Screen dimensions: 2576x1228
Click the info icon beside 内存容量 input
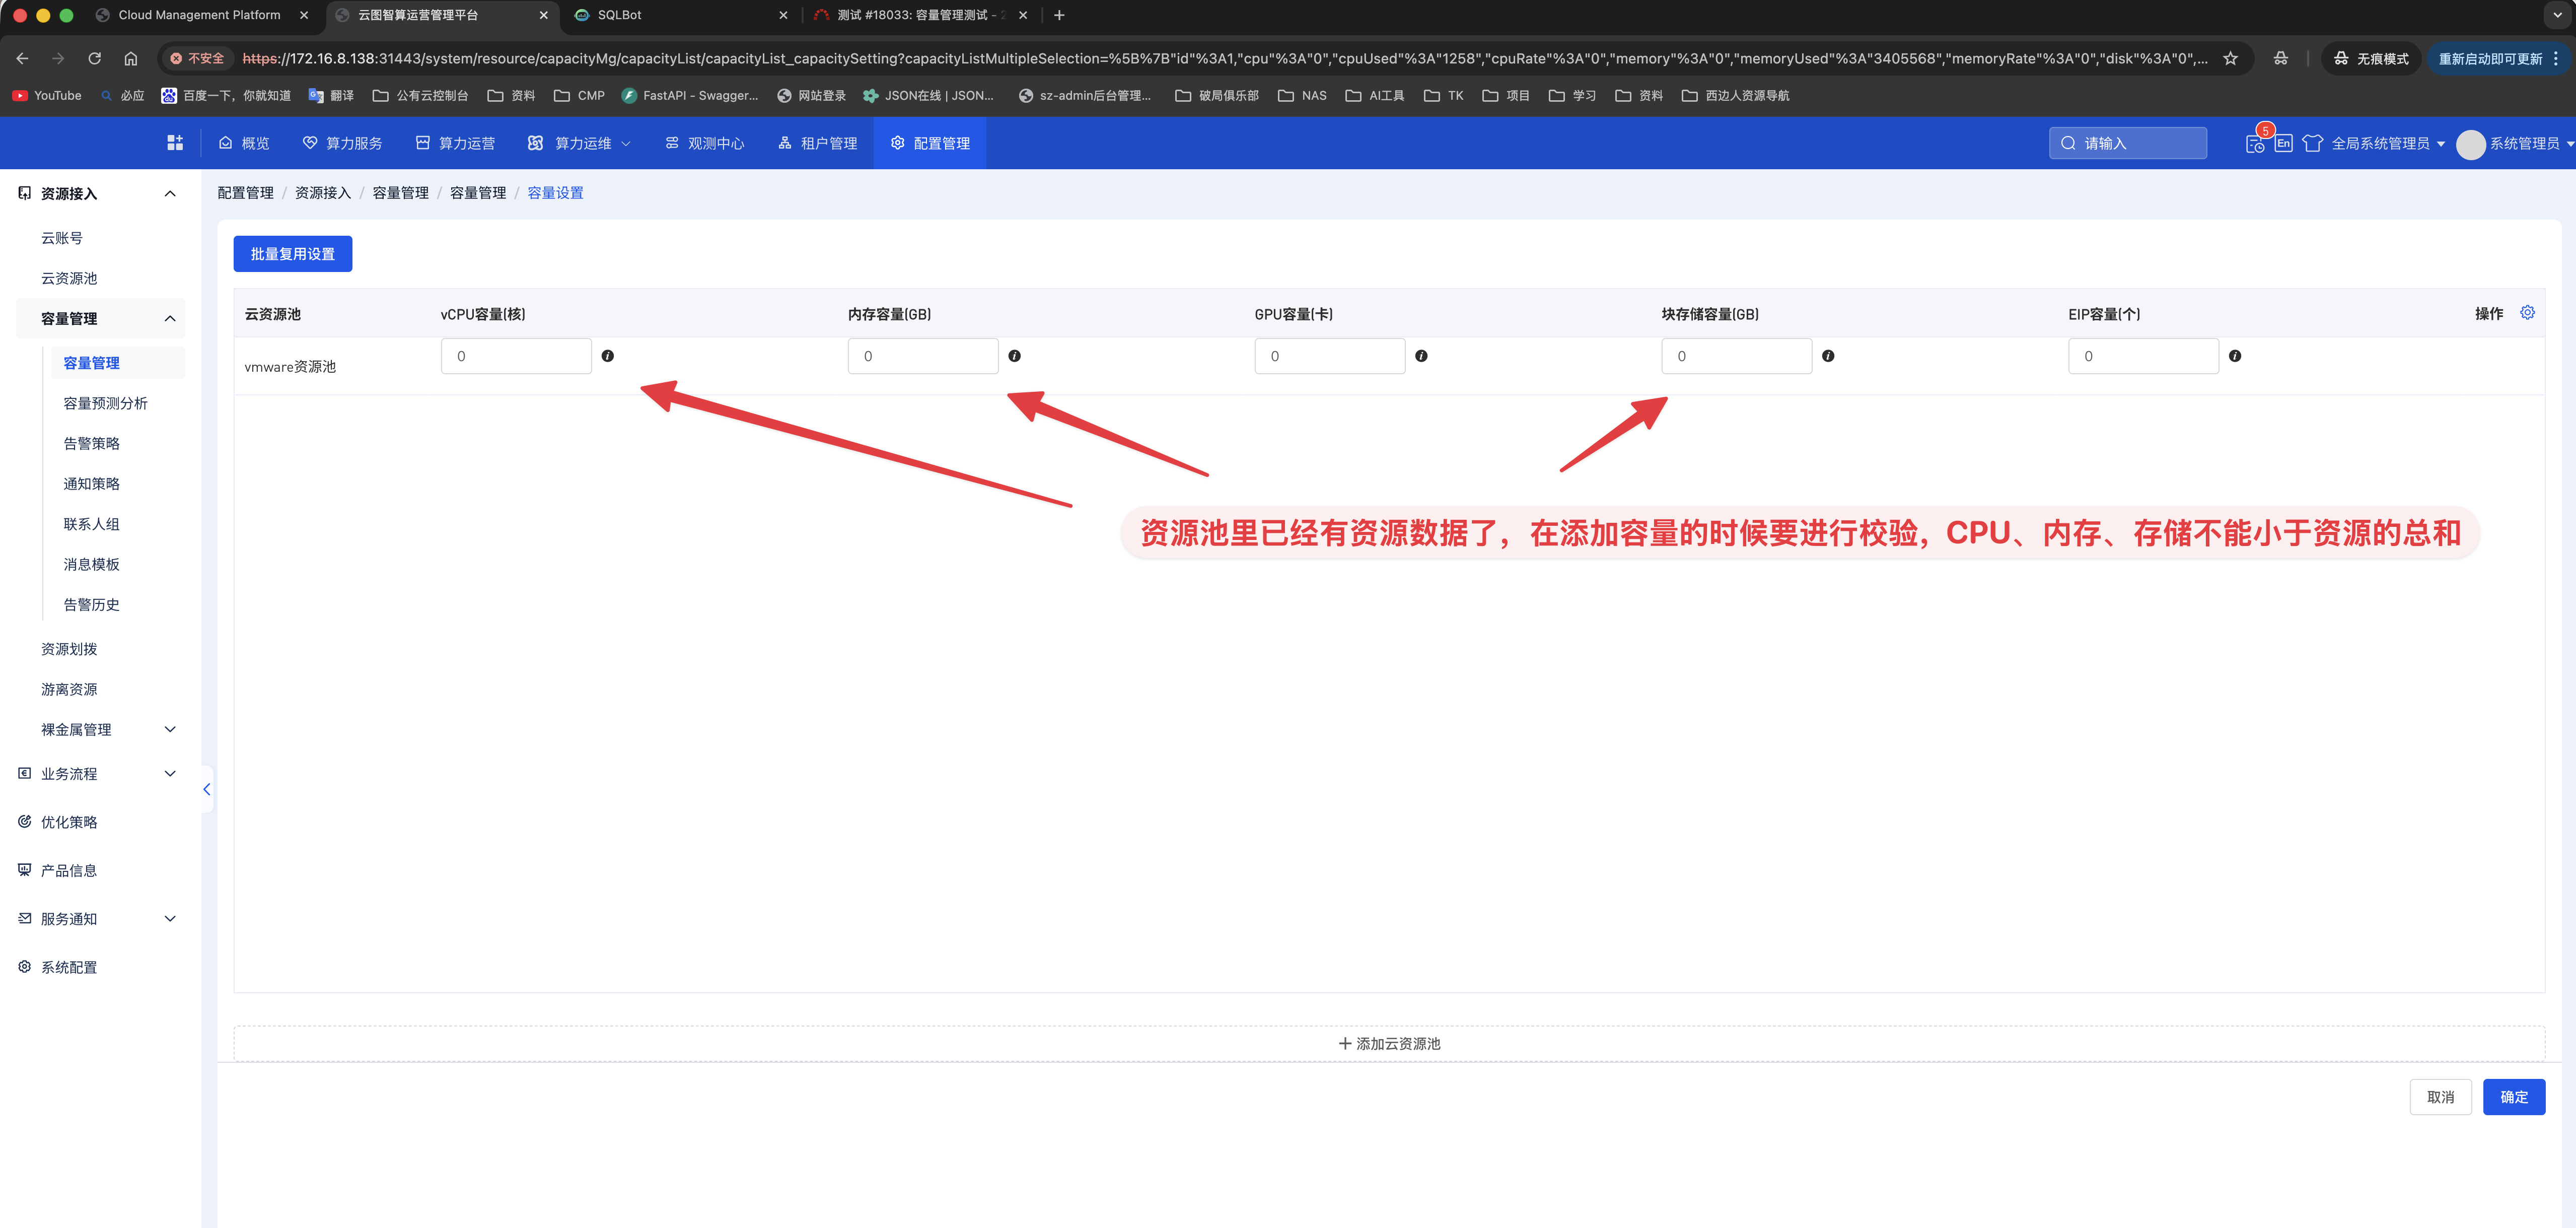(1014, 356)
